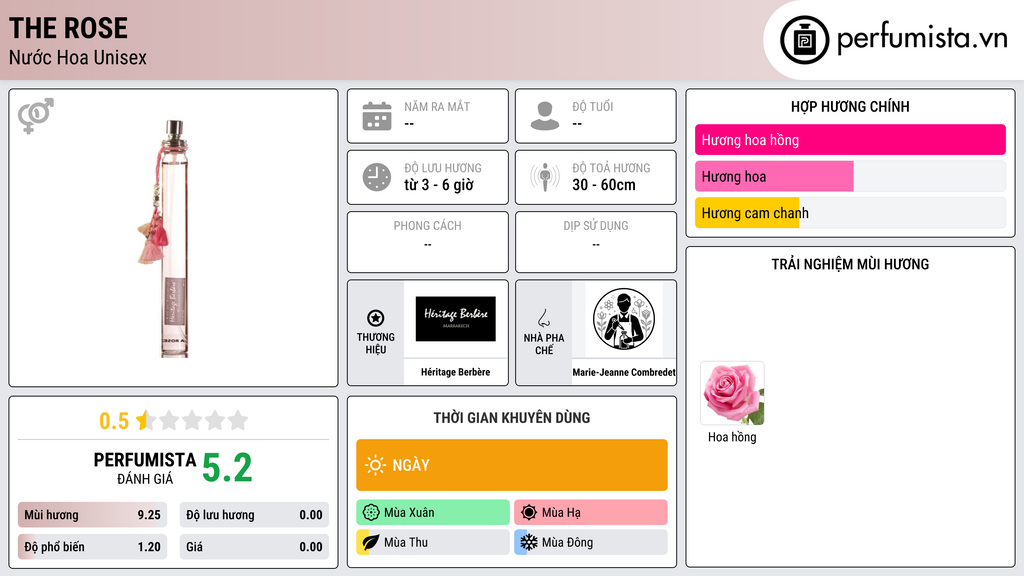
Task: Select the Mùa Đông season bar
Action: pos(591,542)
